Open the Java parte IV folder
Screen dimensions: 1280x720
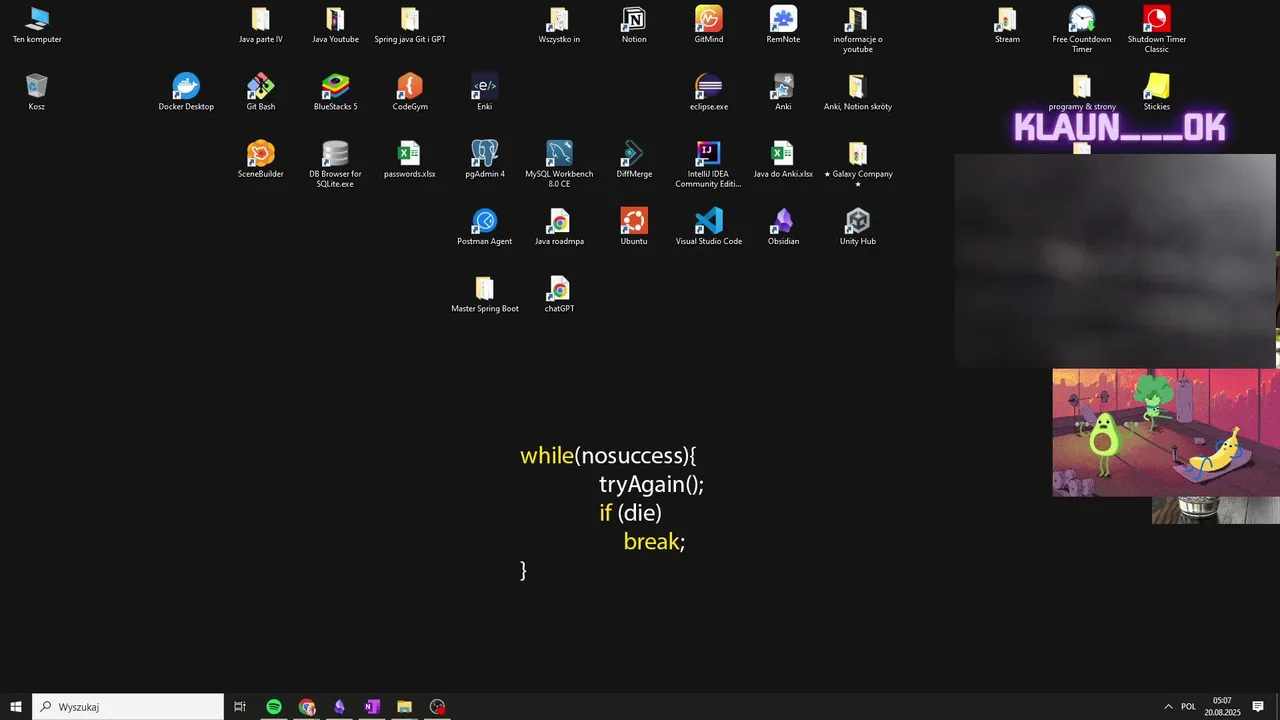point(261,26)
